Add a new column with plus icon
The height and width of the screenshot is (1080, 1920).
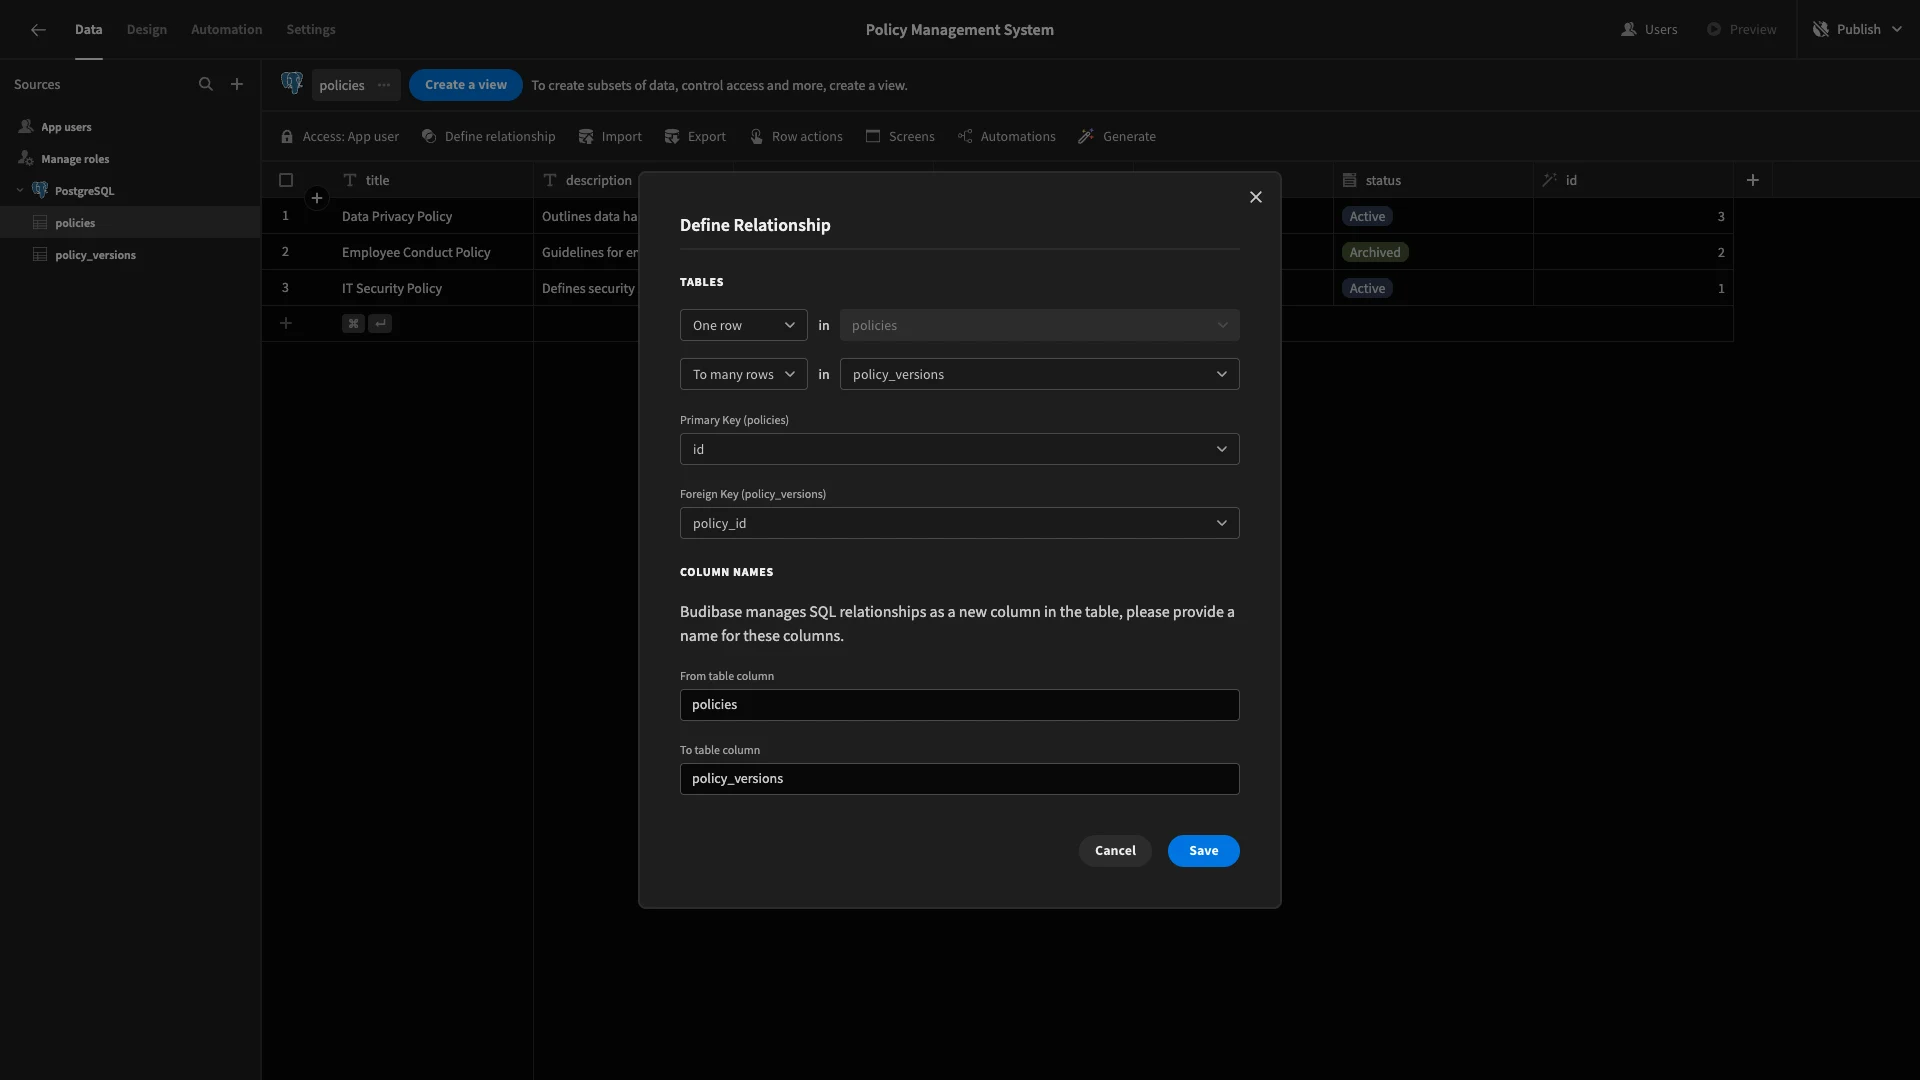(1753, 180)
